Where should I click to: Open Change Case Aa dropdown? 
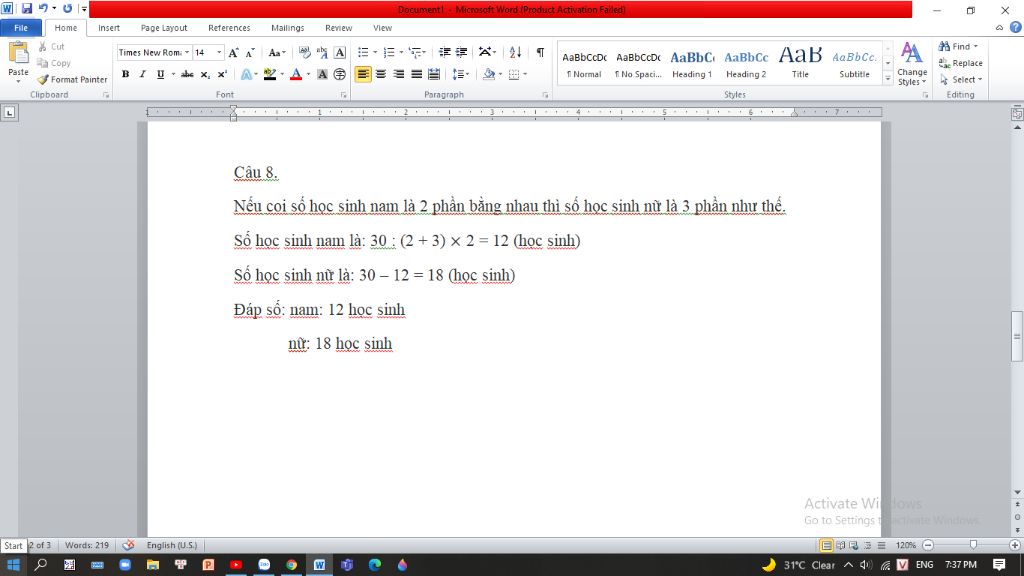277,52
